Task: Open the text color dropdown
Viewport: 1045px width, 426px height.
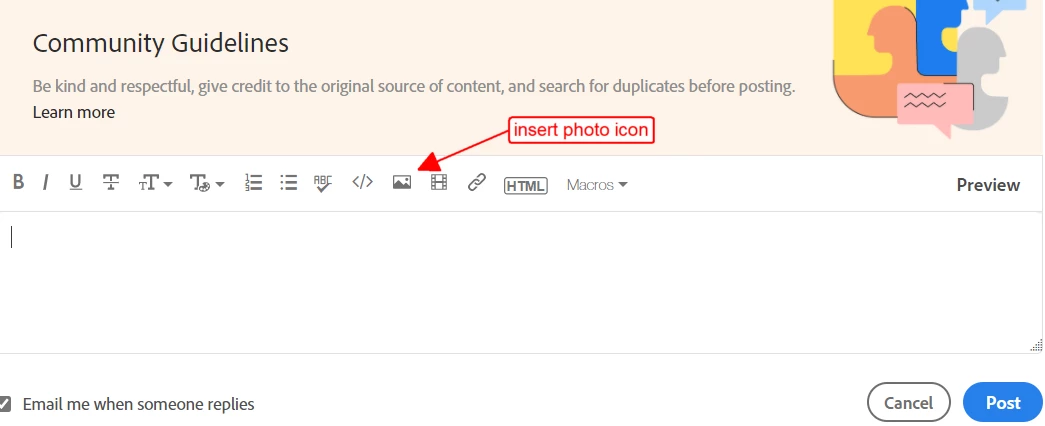Action: tap(207, 183)
